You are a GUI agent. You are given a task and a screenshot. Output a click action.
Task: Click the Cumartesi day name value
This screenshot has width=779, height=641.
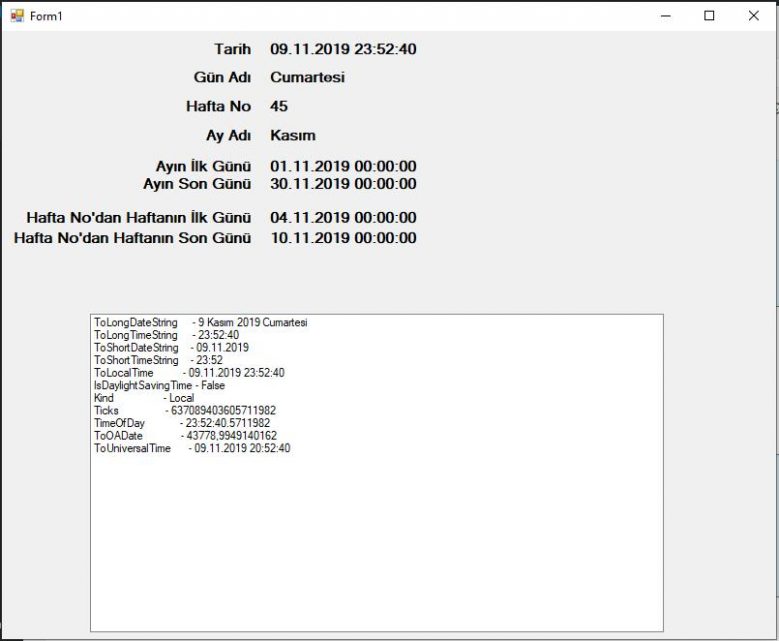tap(308, 78)
